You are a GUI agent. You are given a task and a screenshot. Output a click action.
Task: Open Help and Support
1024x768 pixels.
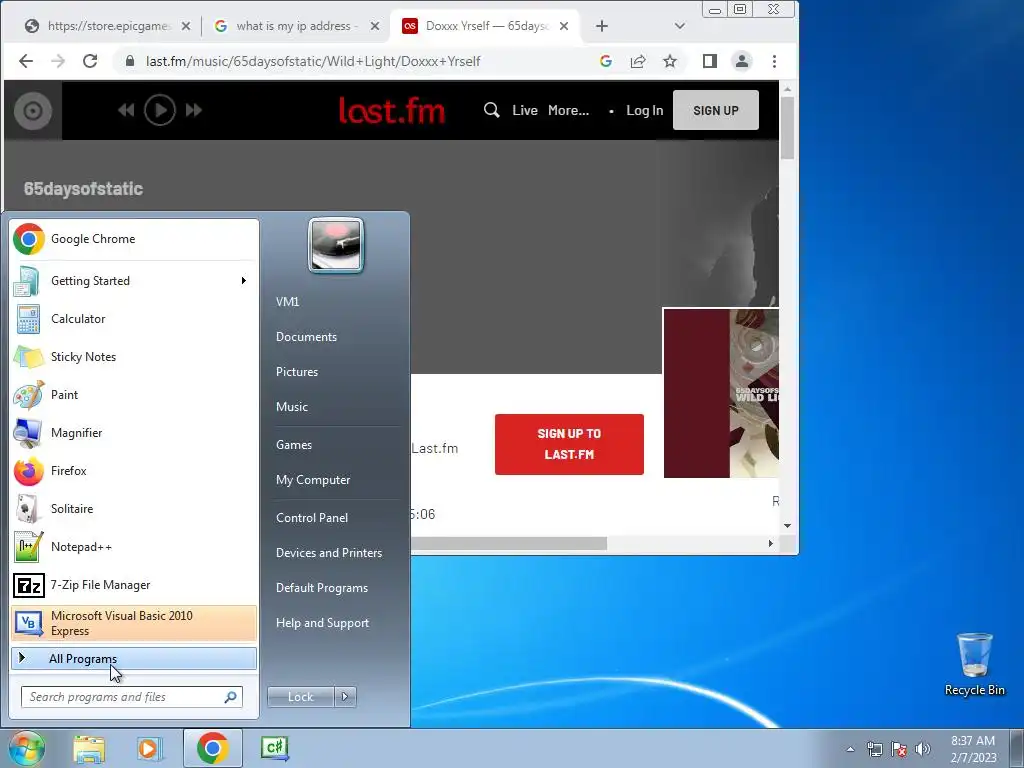[x=323, y=623]
